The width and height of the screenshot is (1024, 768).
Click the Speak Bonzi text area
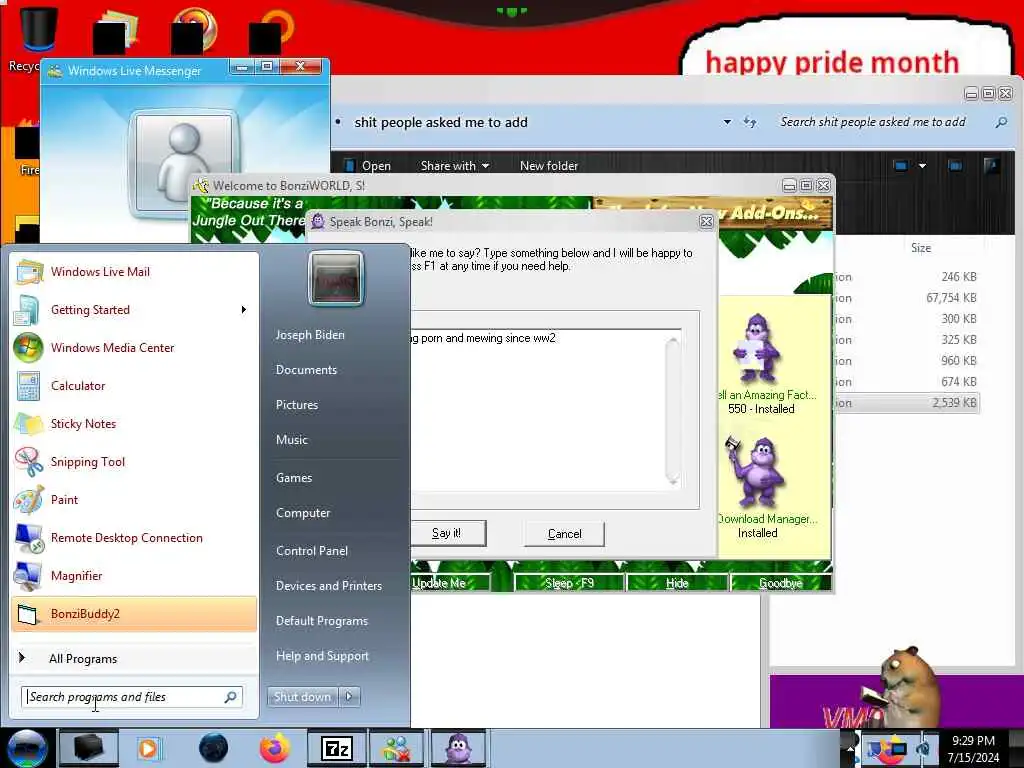click(x=539, y=410)
